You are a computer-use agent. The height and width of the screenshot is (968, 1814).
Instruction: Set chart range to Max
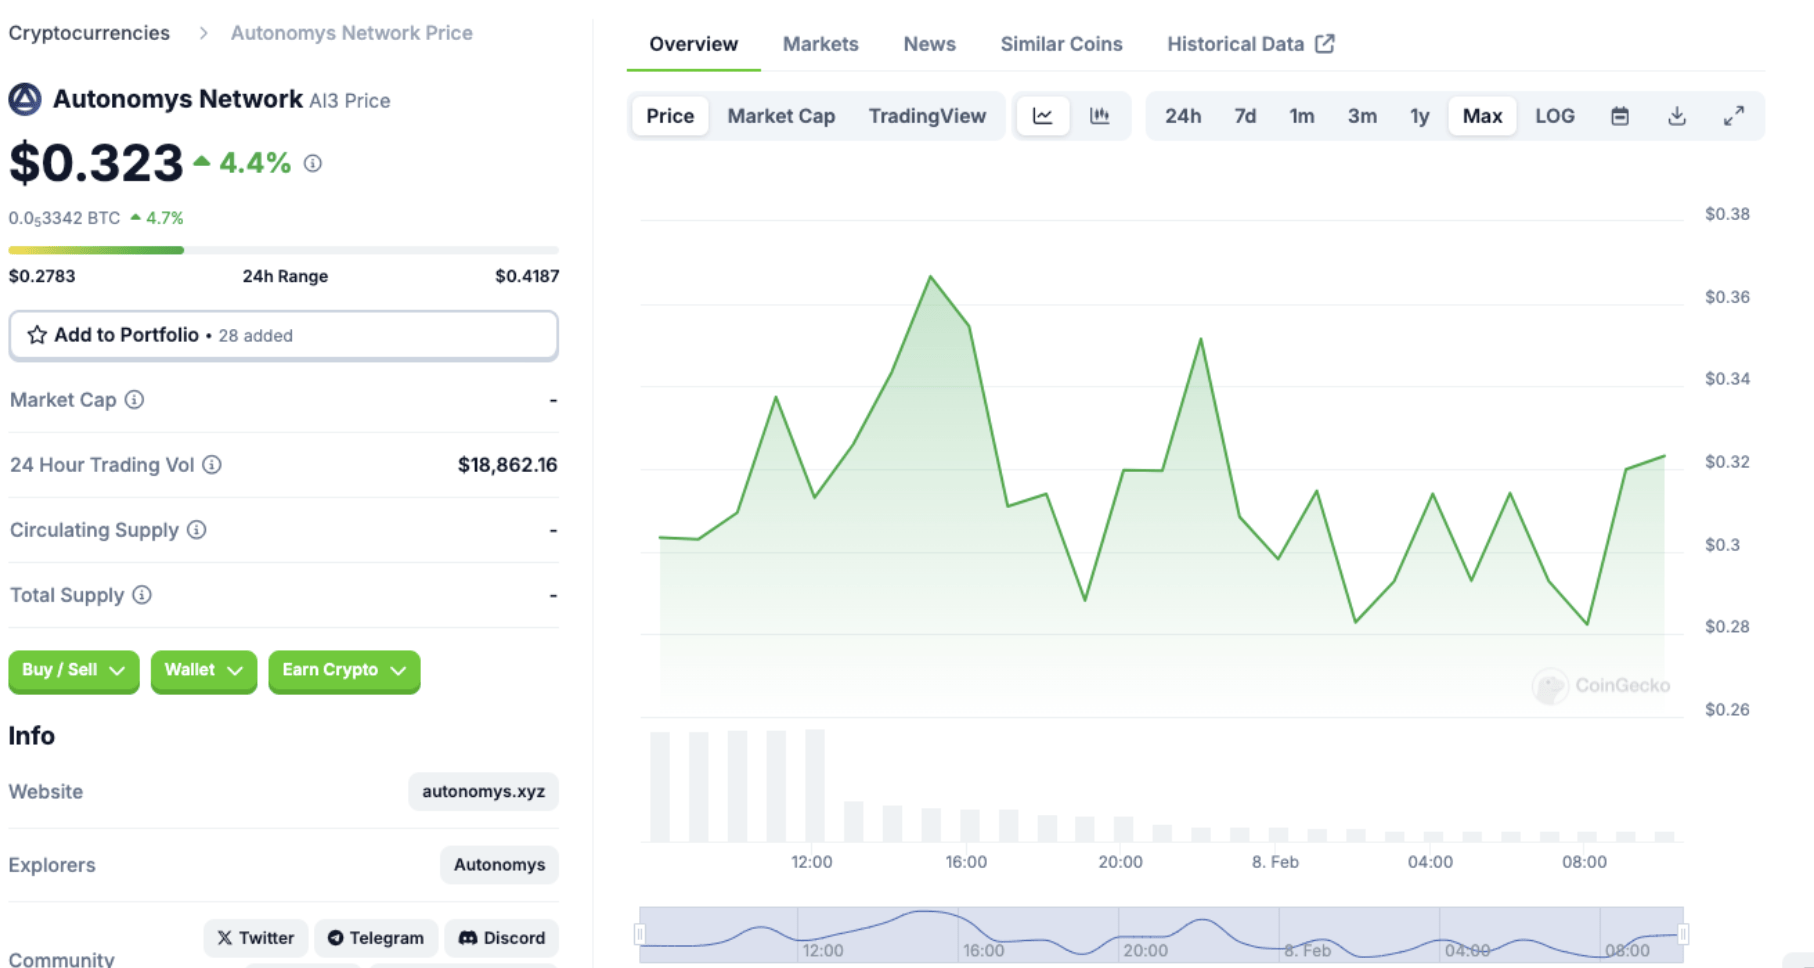tap(1482, 116)
